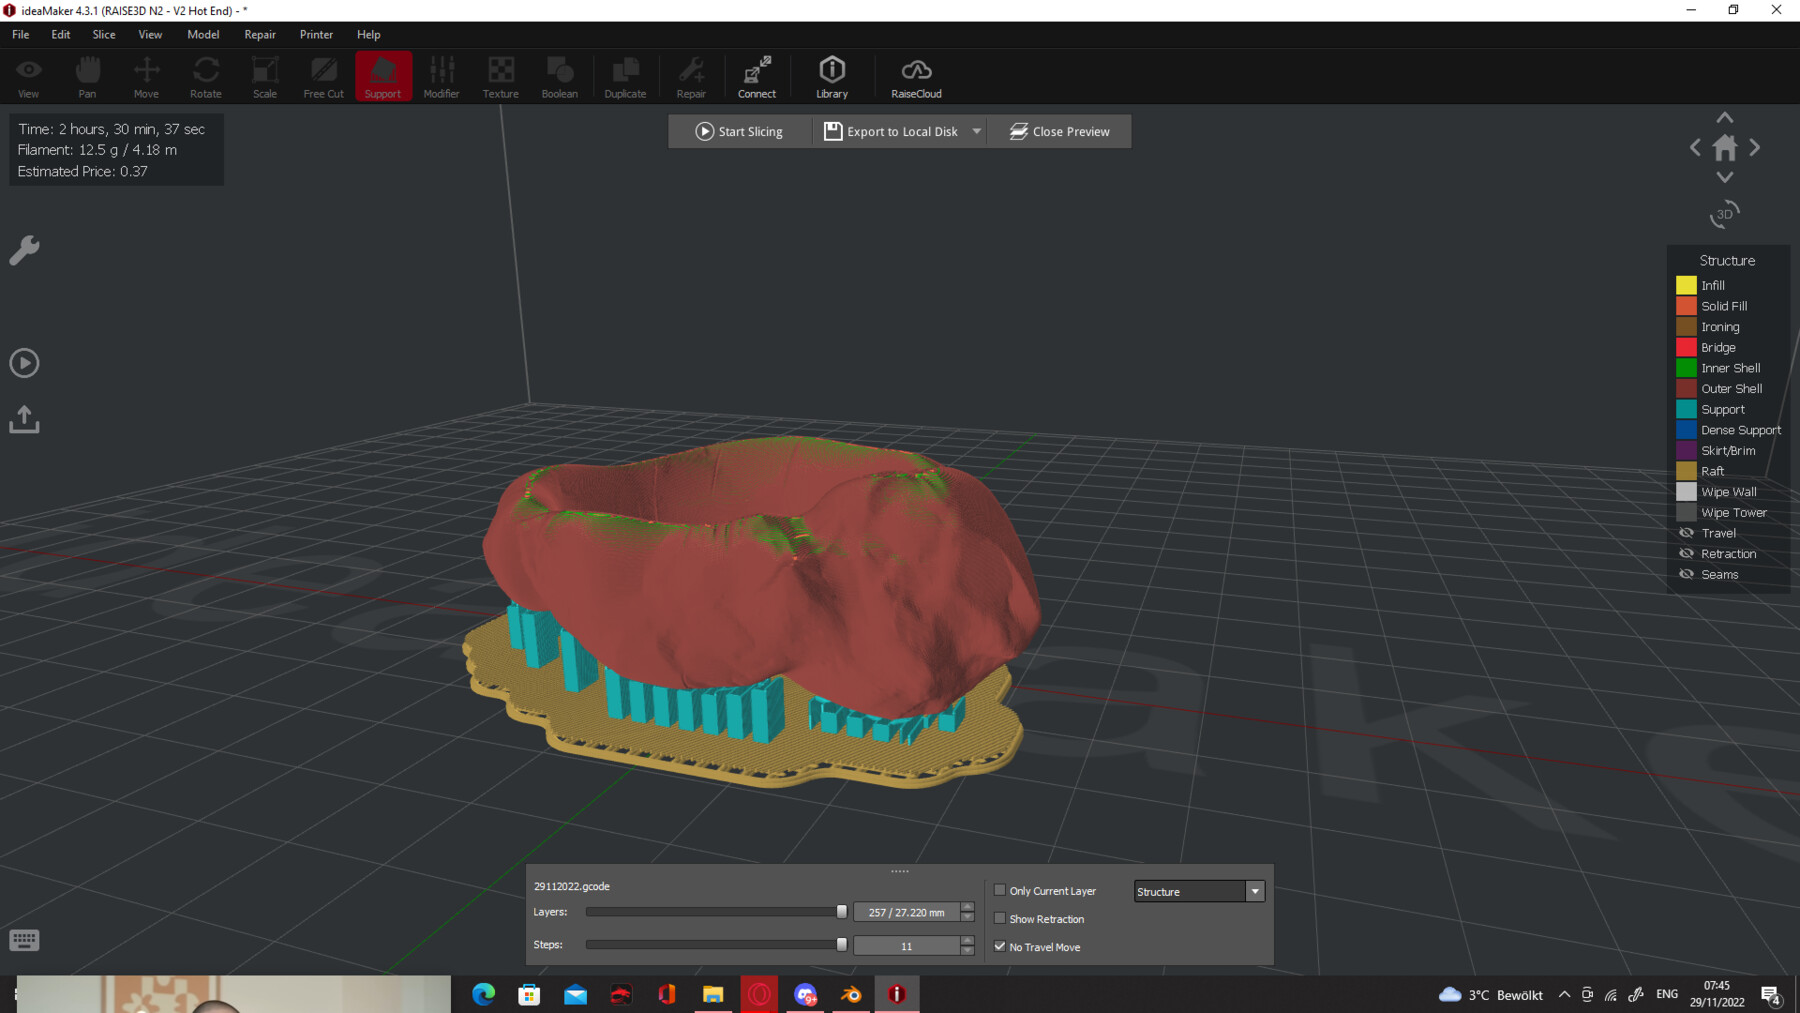Open the Free Cut tool
The image size is (1800, 1013).
click(x=323, y=75)
